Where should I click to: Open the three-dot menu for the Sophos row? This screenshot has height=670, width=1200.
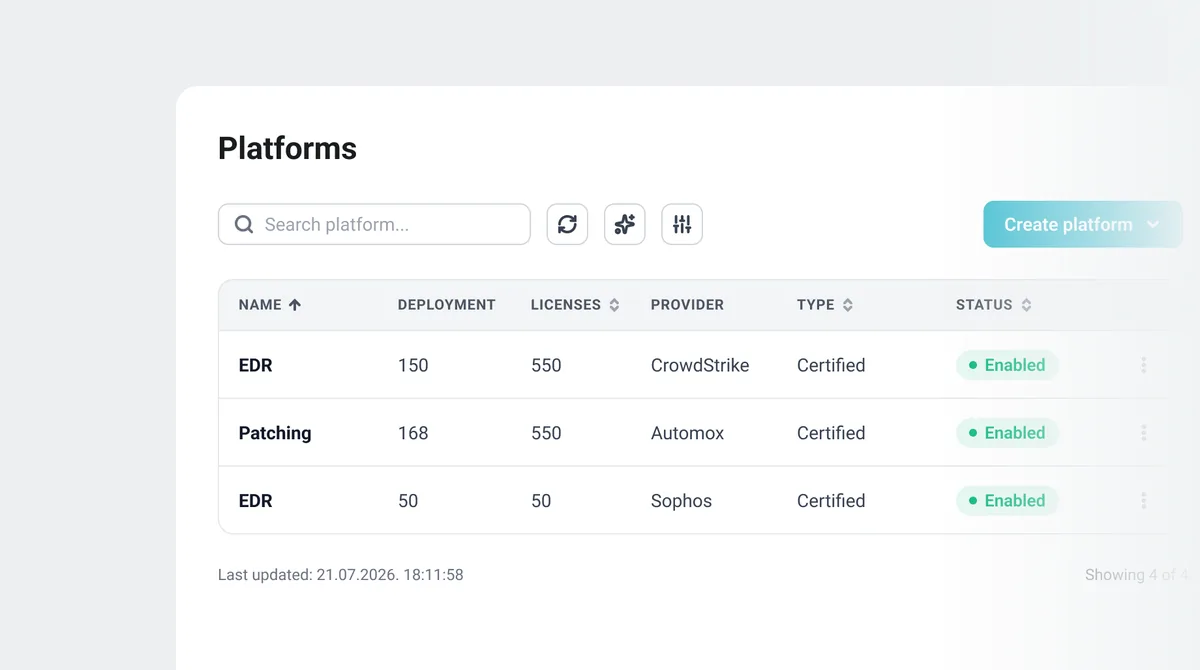point(1143,501)
